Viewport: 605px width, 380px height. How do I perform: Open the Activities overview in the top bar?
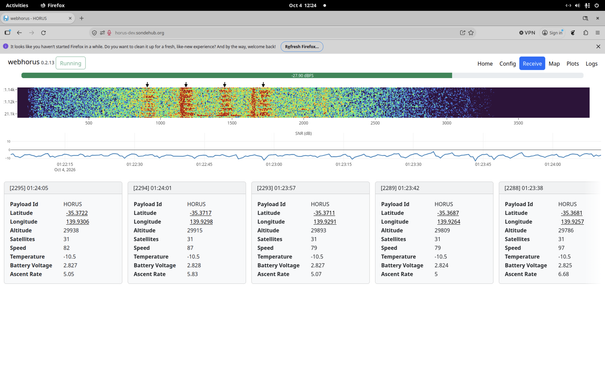[17, 5]
